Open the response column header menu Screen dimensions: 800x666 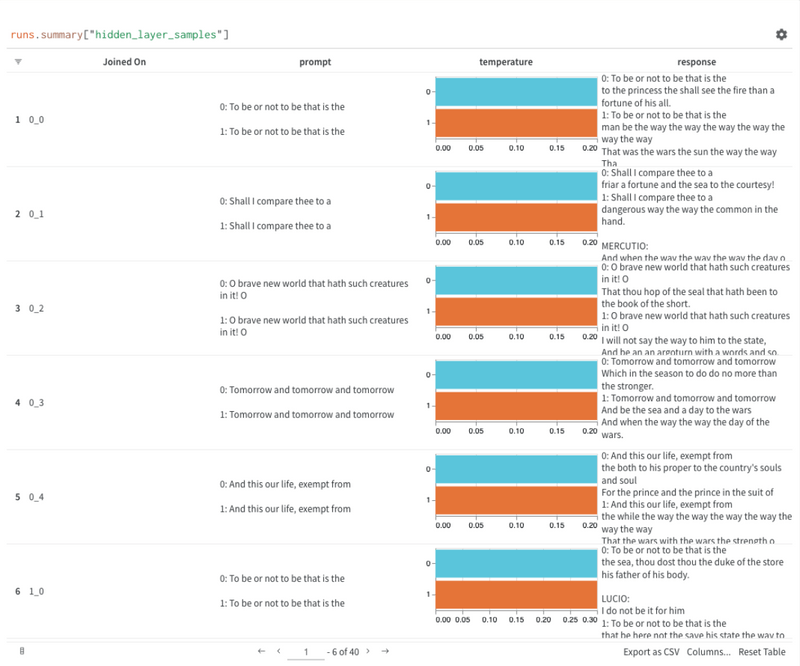696,62
